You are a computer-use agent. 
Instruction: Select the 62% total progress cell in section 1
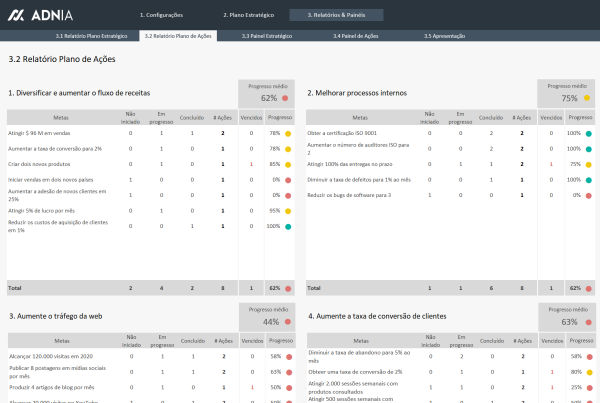point(273,288)
